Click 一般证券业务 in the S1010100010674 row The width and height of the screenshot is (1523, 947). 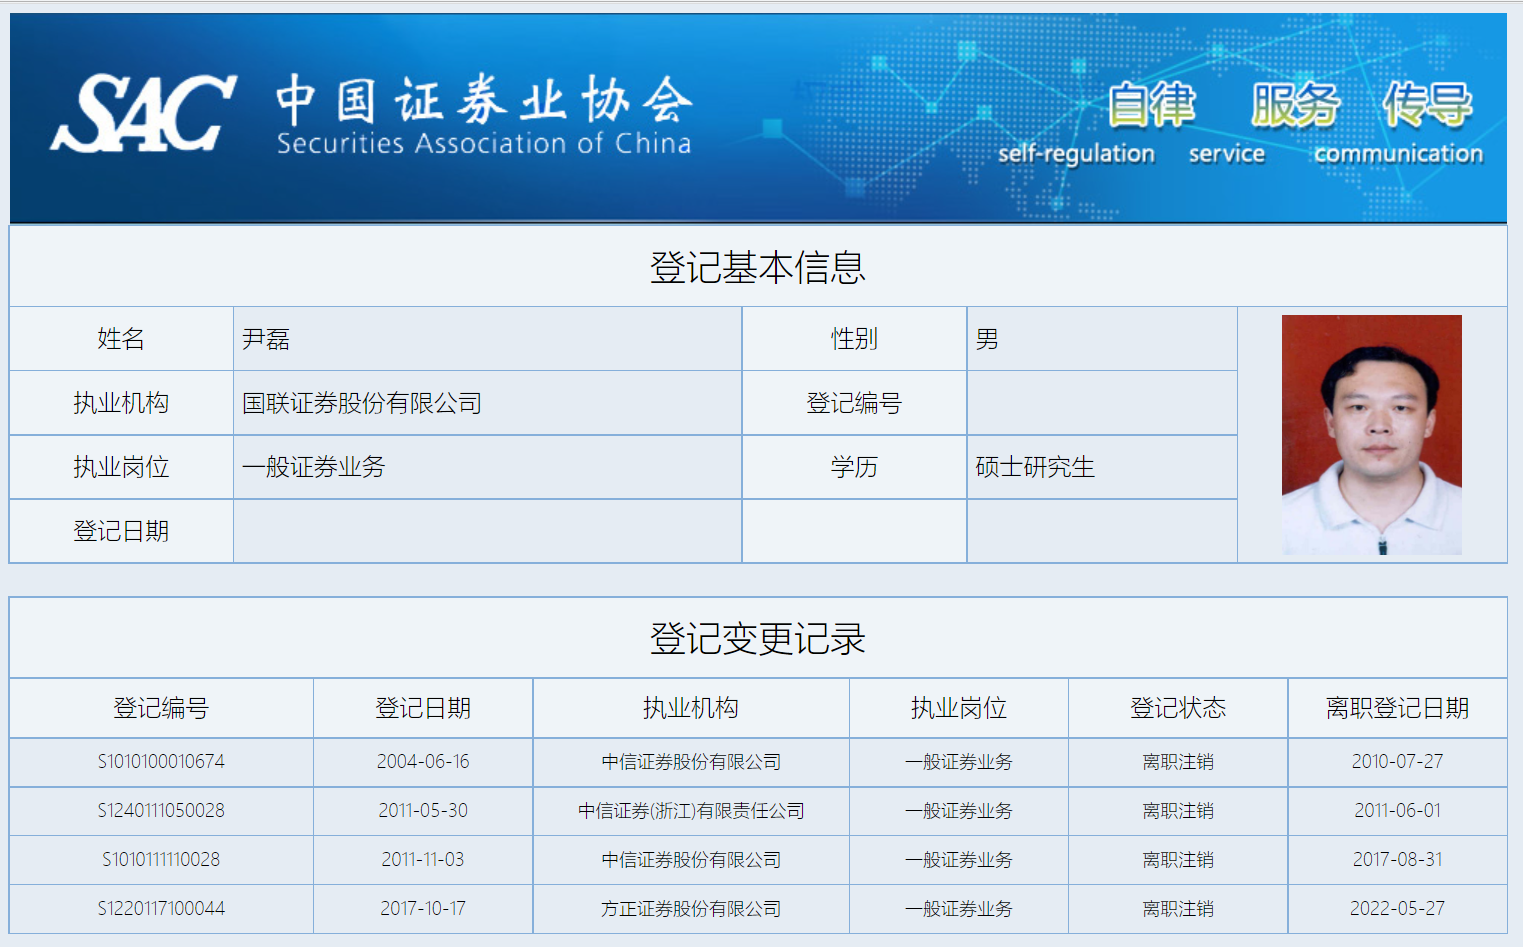[x=959, y=762]
